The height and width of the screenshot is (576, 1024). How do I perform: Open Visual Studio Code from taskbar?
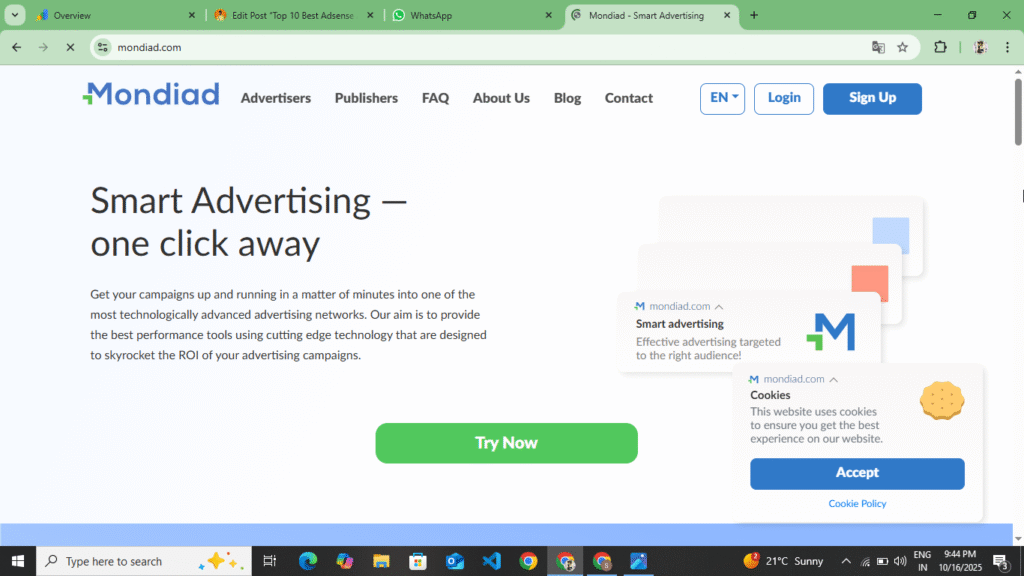(x=491, y=561)
